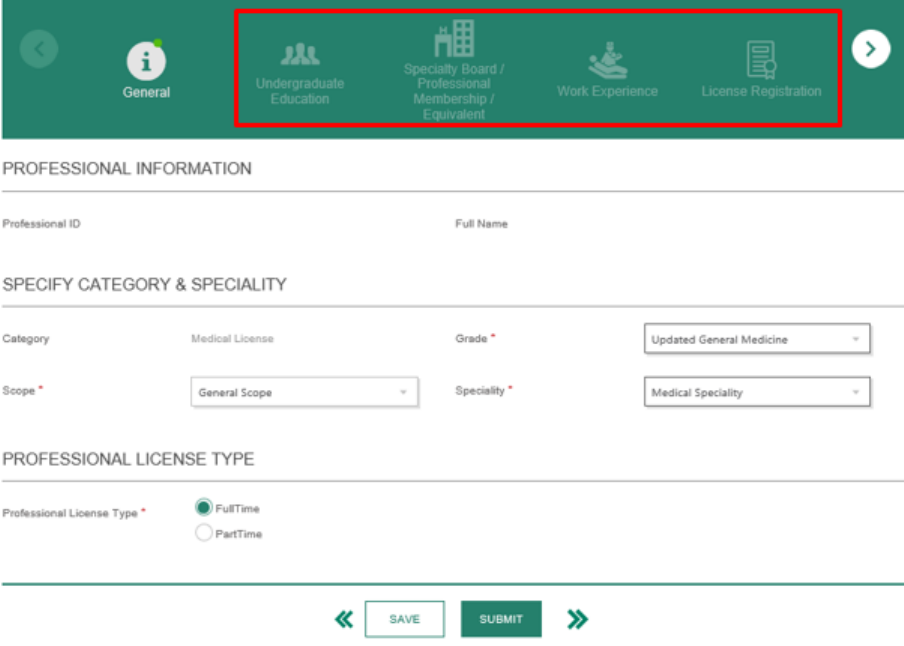Open the Grade dropdown

click(757, 339)
